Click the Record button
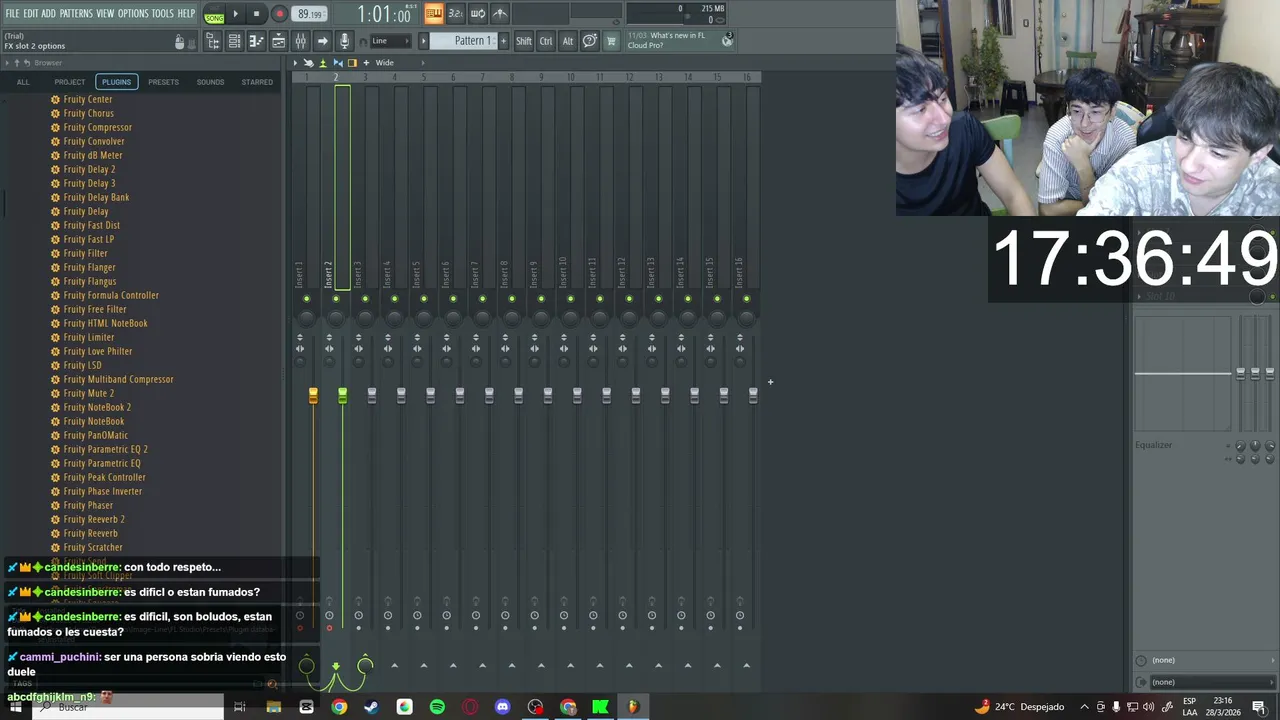The image size is (1280, 720). click(279, 14)
